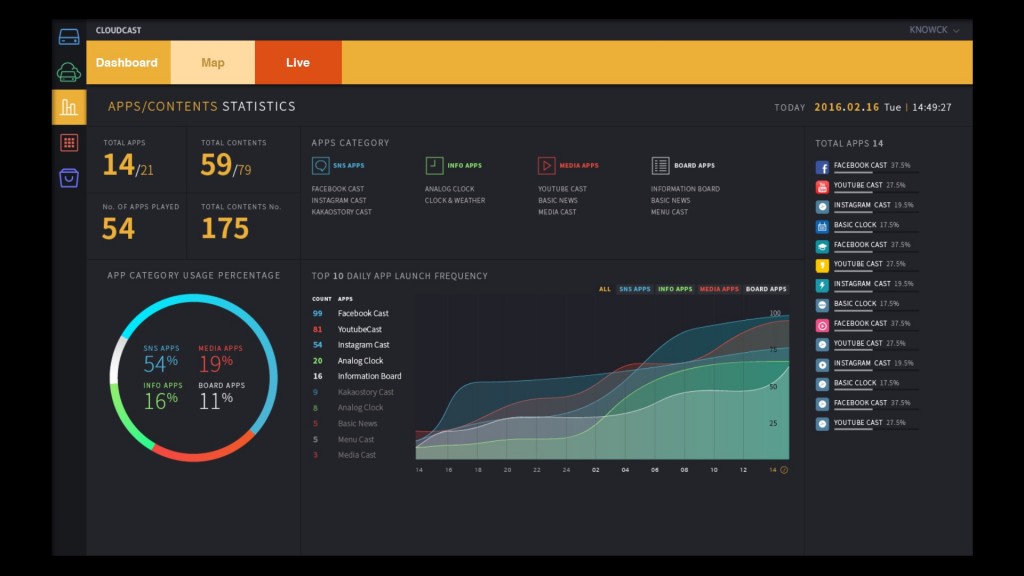Image resolution: width=1024 pixels, height=576 pixels.
Task: Click the Info Apps clock icon
Action: tap(434, 166)
